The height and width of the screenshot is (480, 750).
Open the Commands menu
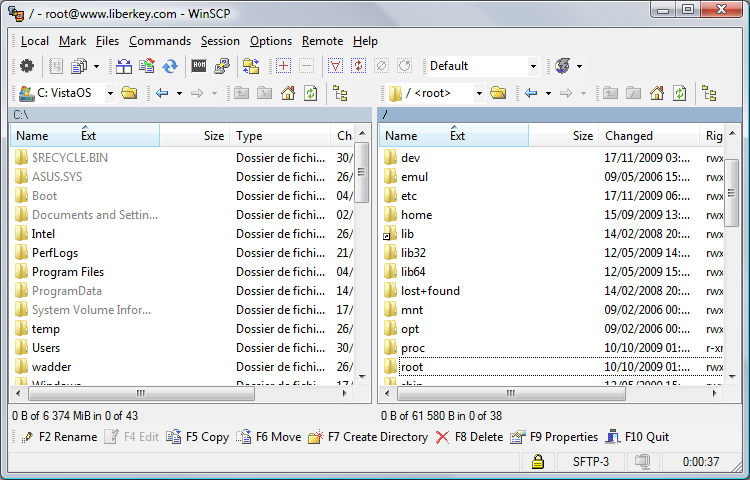point(159,41)
